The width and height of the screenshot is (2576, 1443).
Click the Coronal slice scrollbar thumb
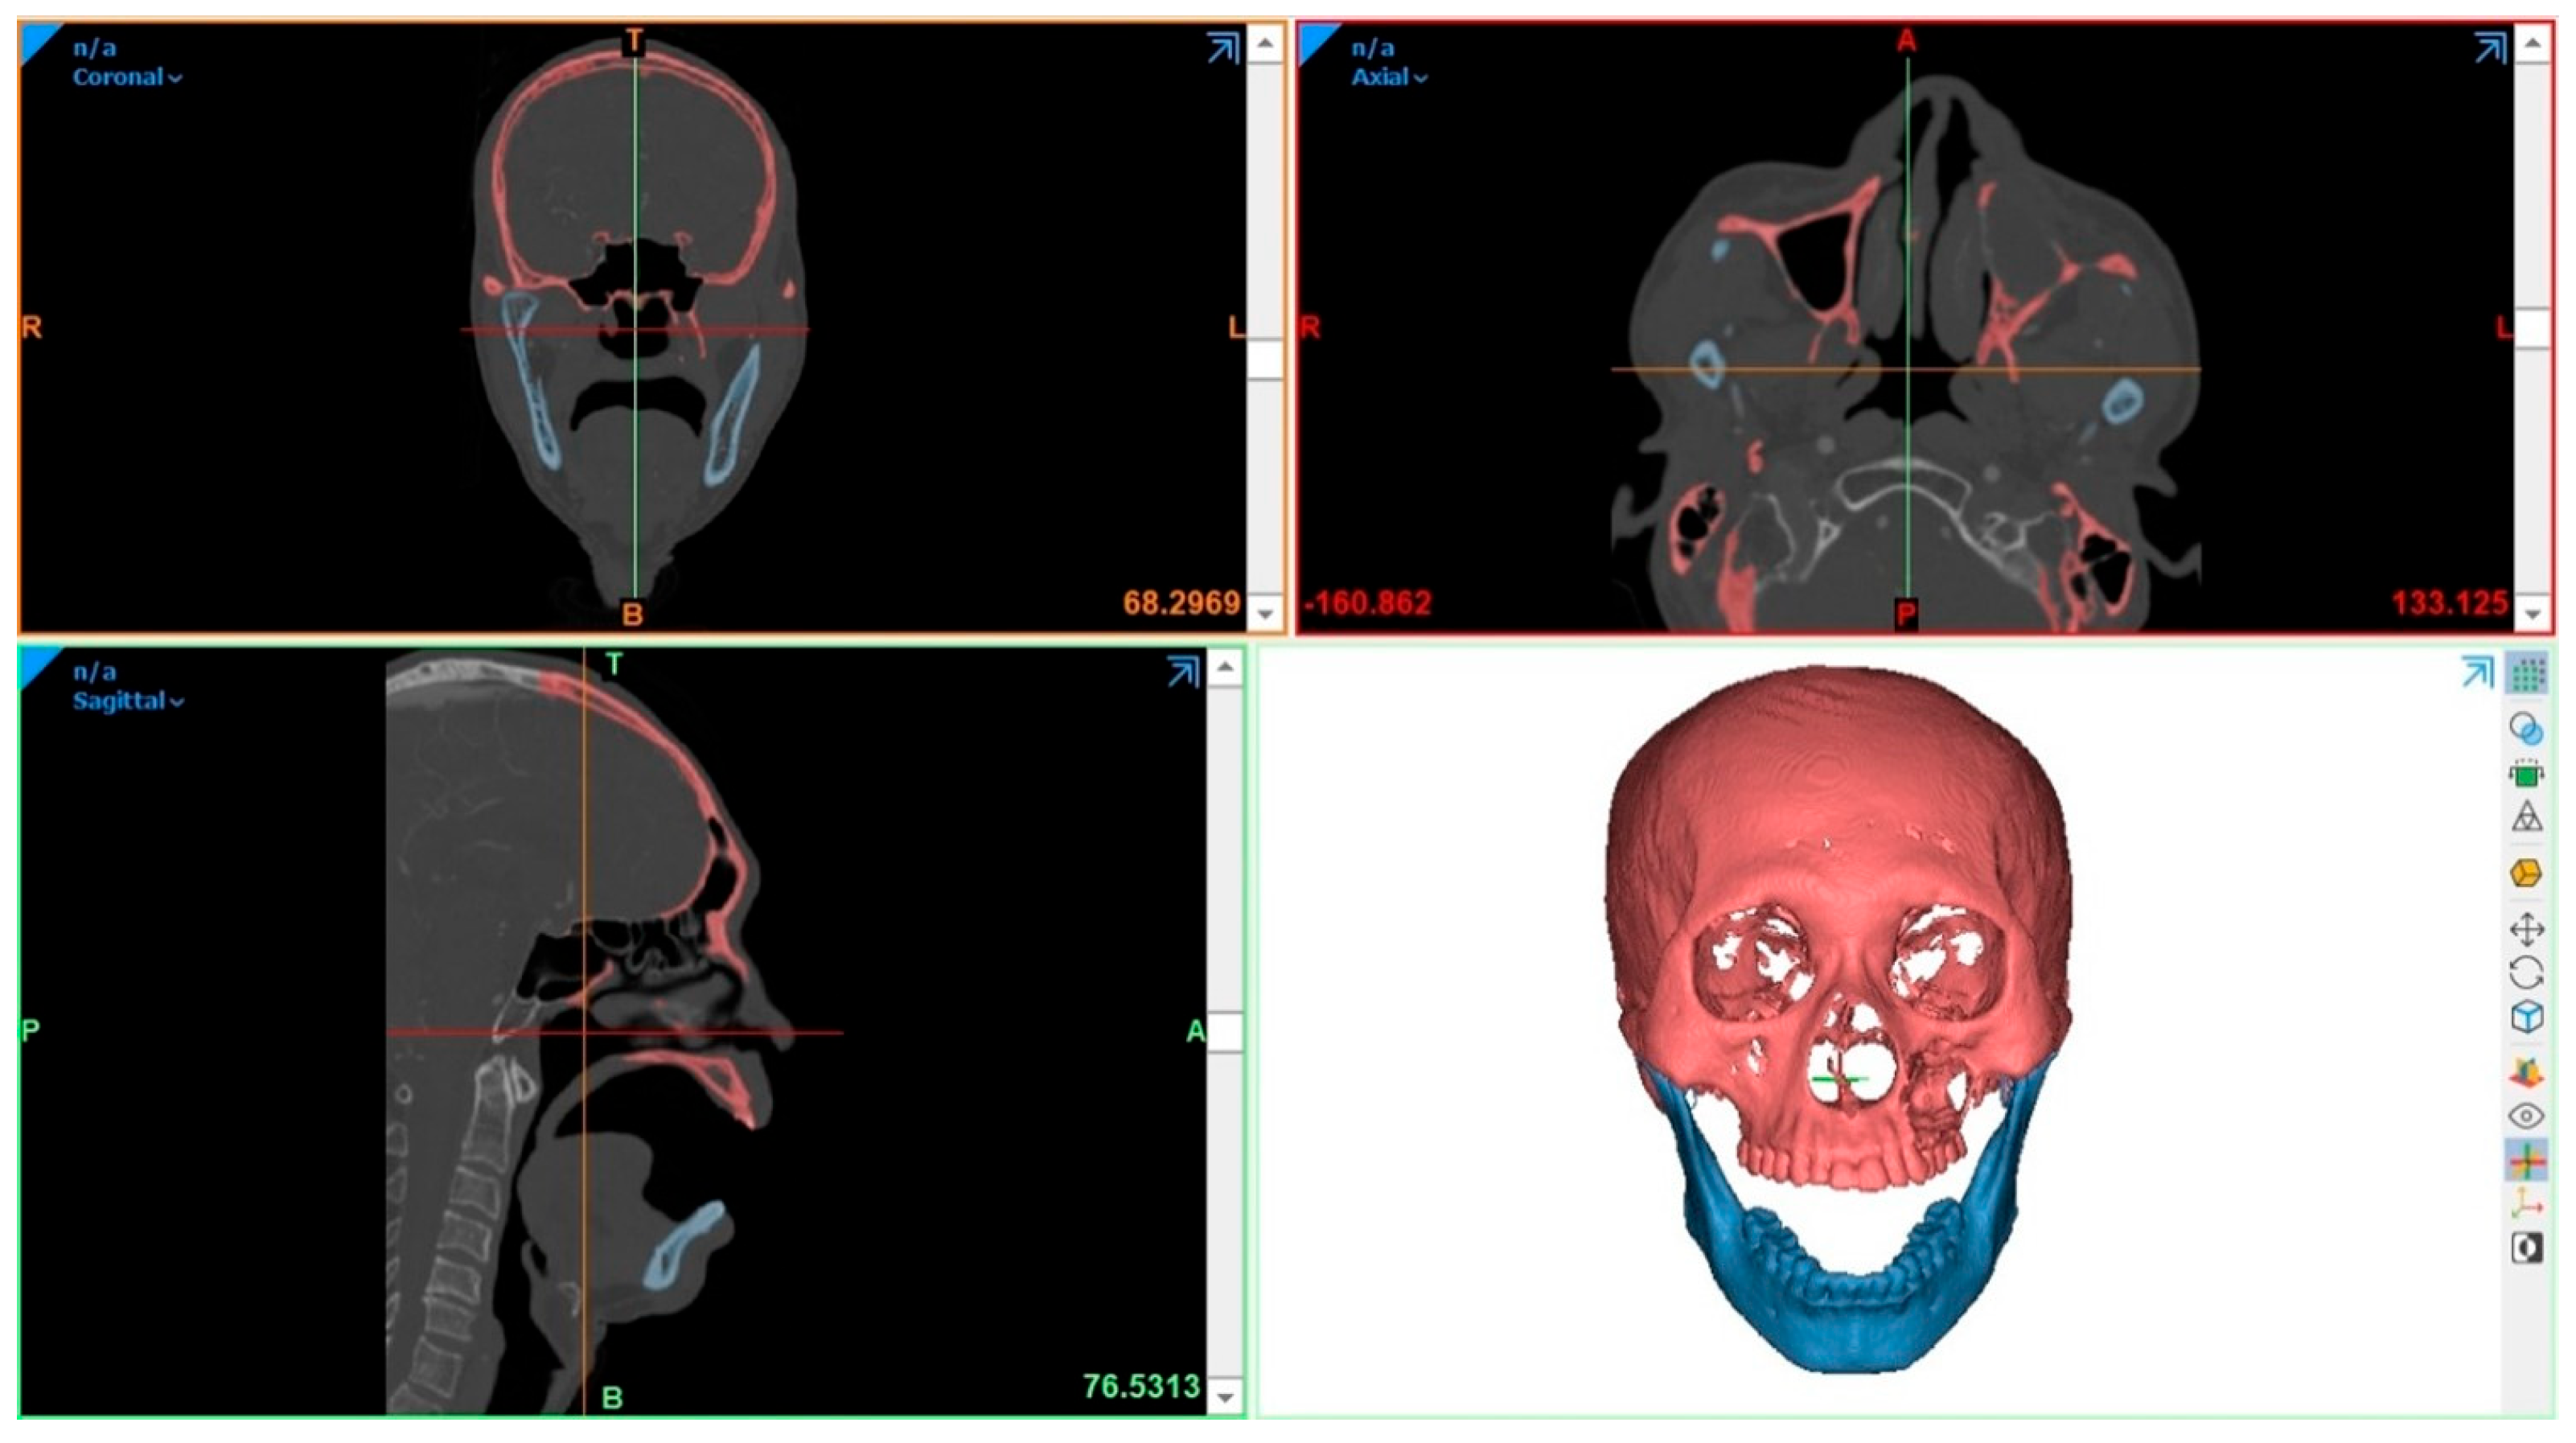click(1265, 359)
